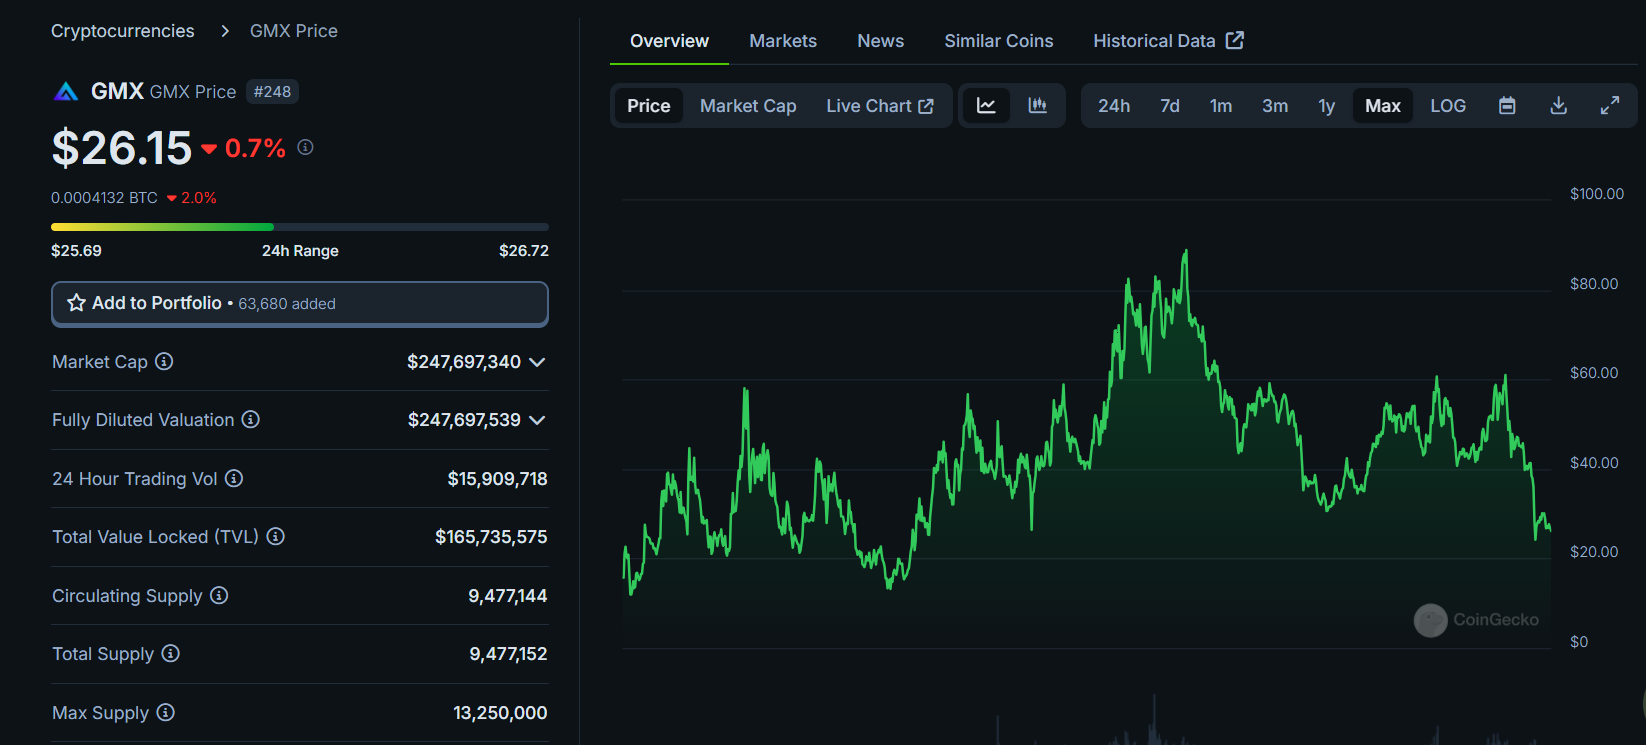This screenshot has height=745, width=1646.
Task: Toggle LOG scale on chart
Action: tap(1448, 106)
